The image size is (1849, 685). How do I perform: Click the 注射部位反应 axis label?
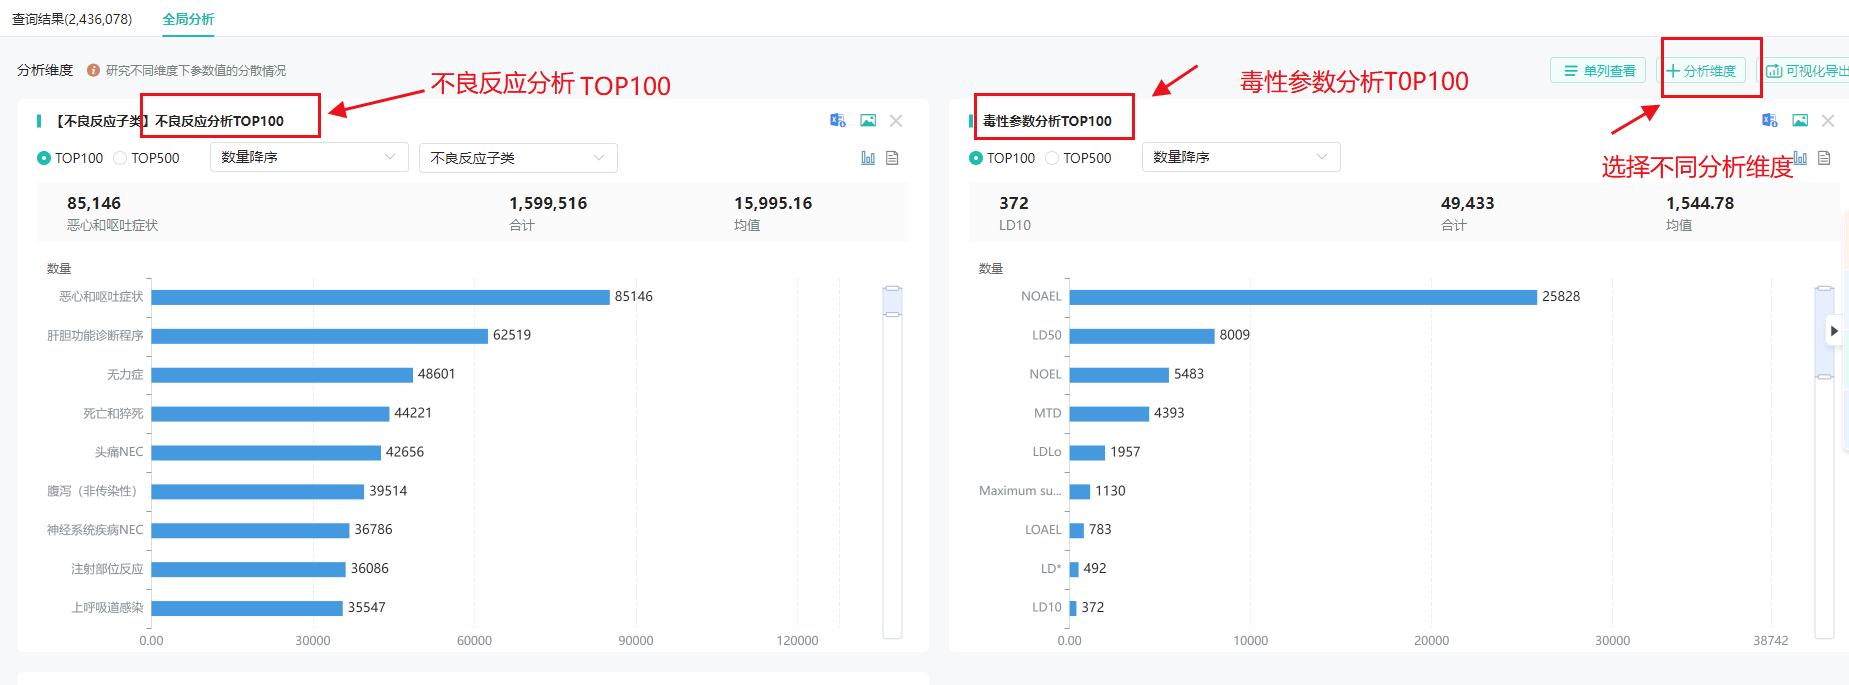click(107, 569)
